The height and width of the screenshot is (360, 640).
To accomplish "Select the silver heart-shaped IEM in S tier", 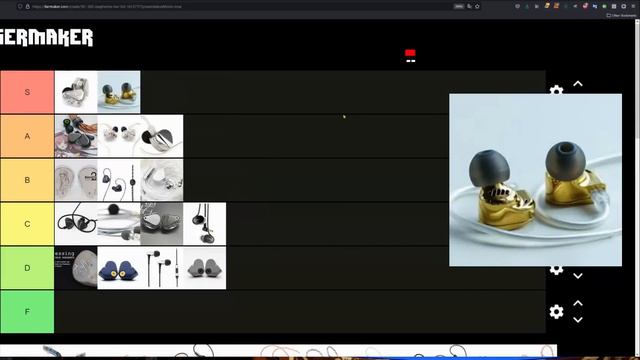I will click(76, 92).
